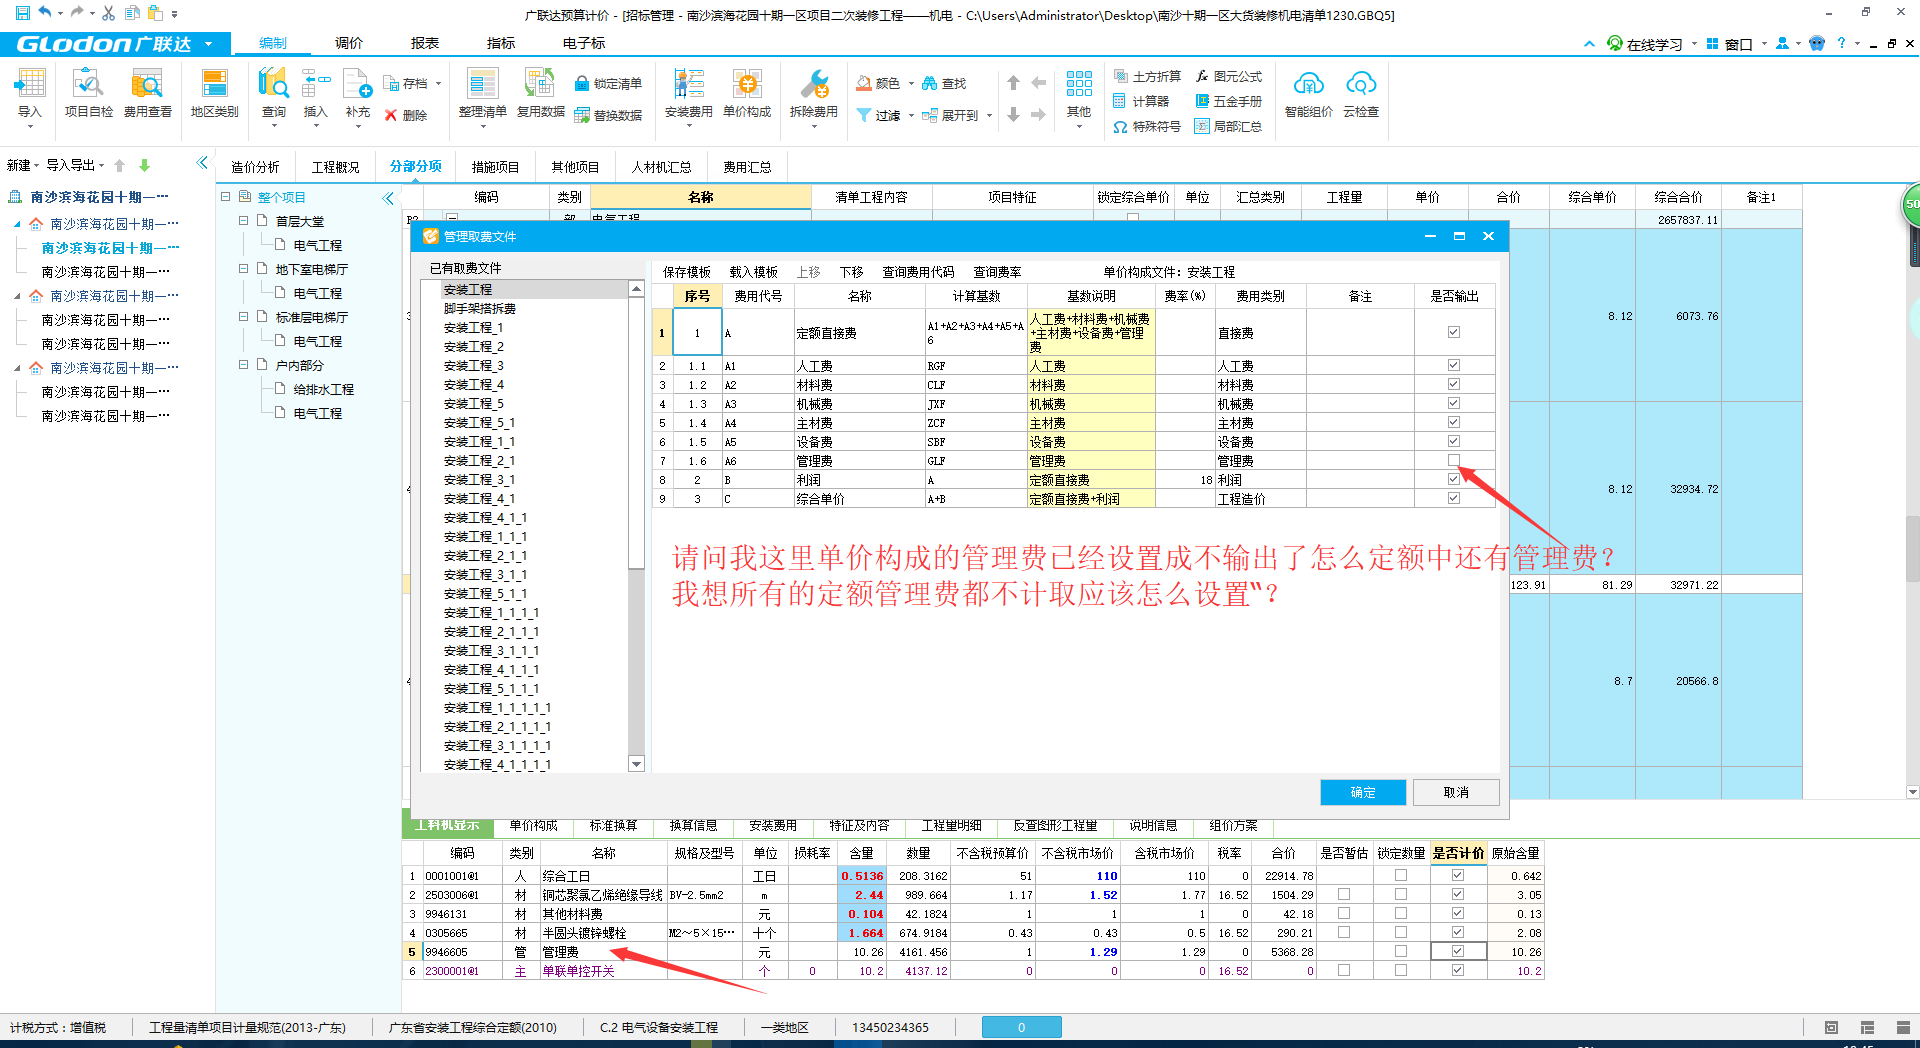Select 脚手架搭拆费 in fee file list
The width and height of the screenshot is (1920, 1048).
pos(479,309)
